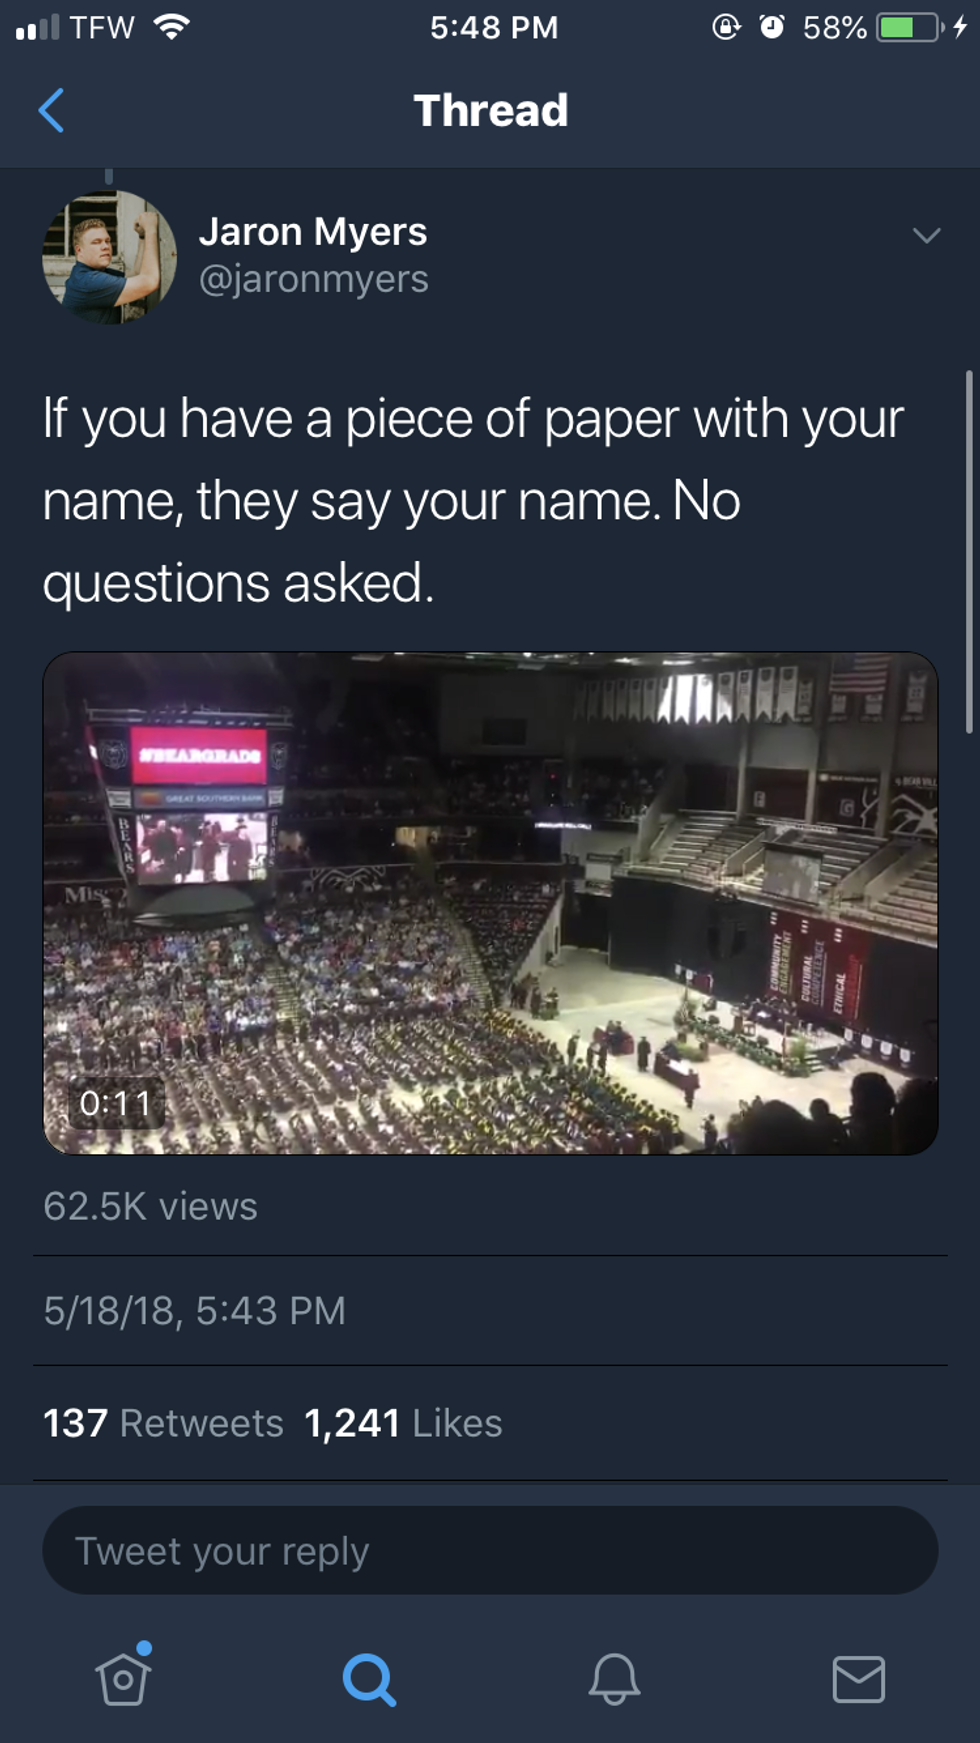Image resolution: width=980 pixels, height=1743 pixels.
Task: Open the Notifications bell tab
Action: (x=614, y=1679)
